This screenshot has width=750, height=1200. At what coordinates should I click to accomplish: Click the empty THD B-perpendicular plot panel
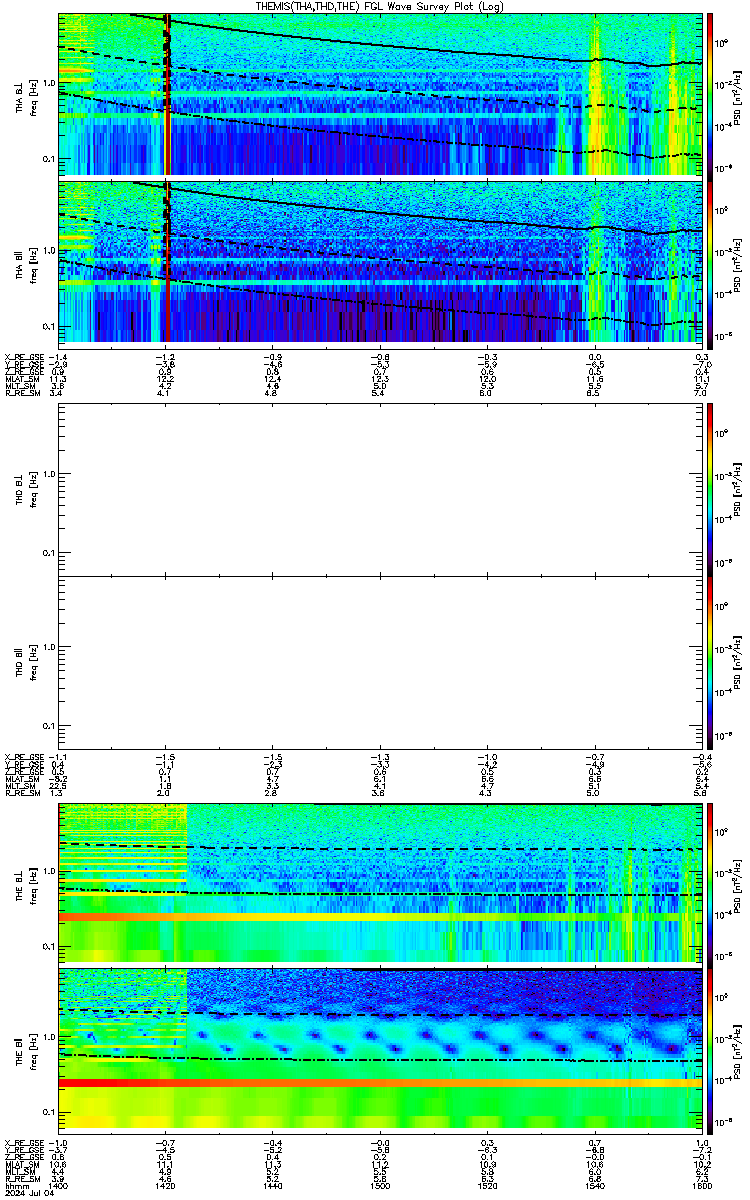click(380, 490)
